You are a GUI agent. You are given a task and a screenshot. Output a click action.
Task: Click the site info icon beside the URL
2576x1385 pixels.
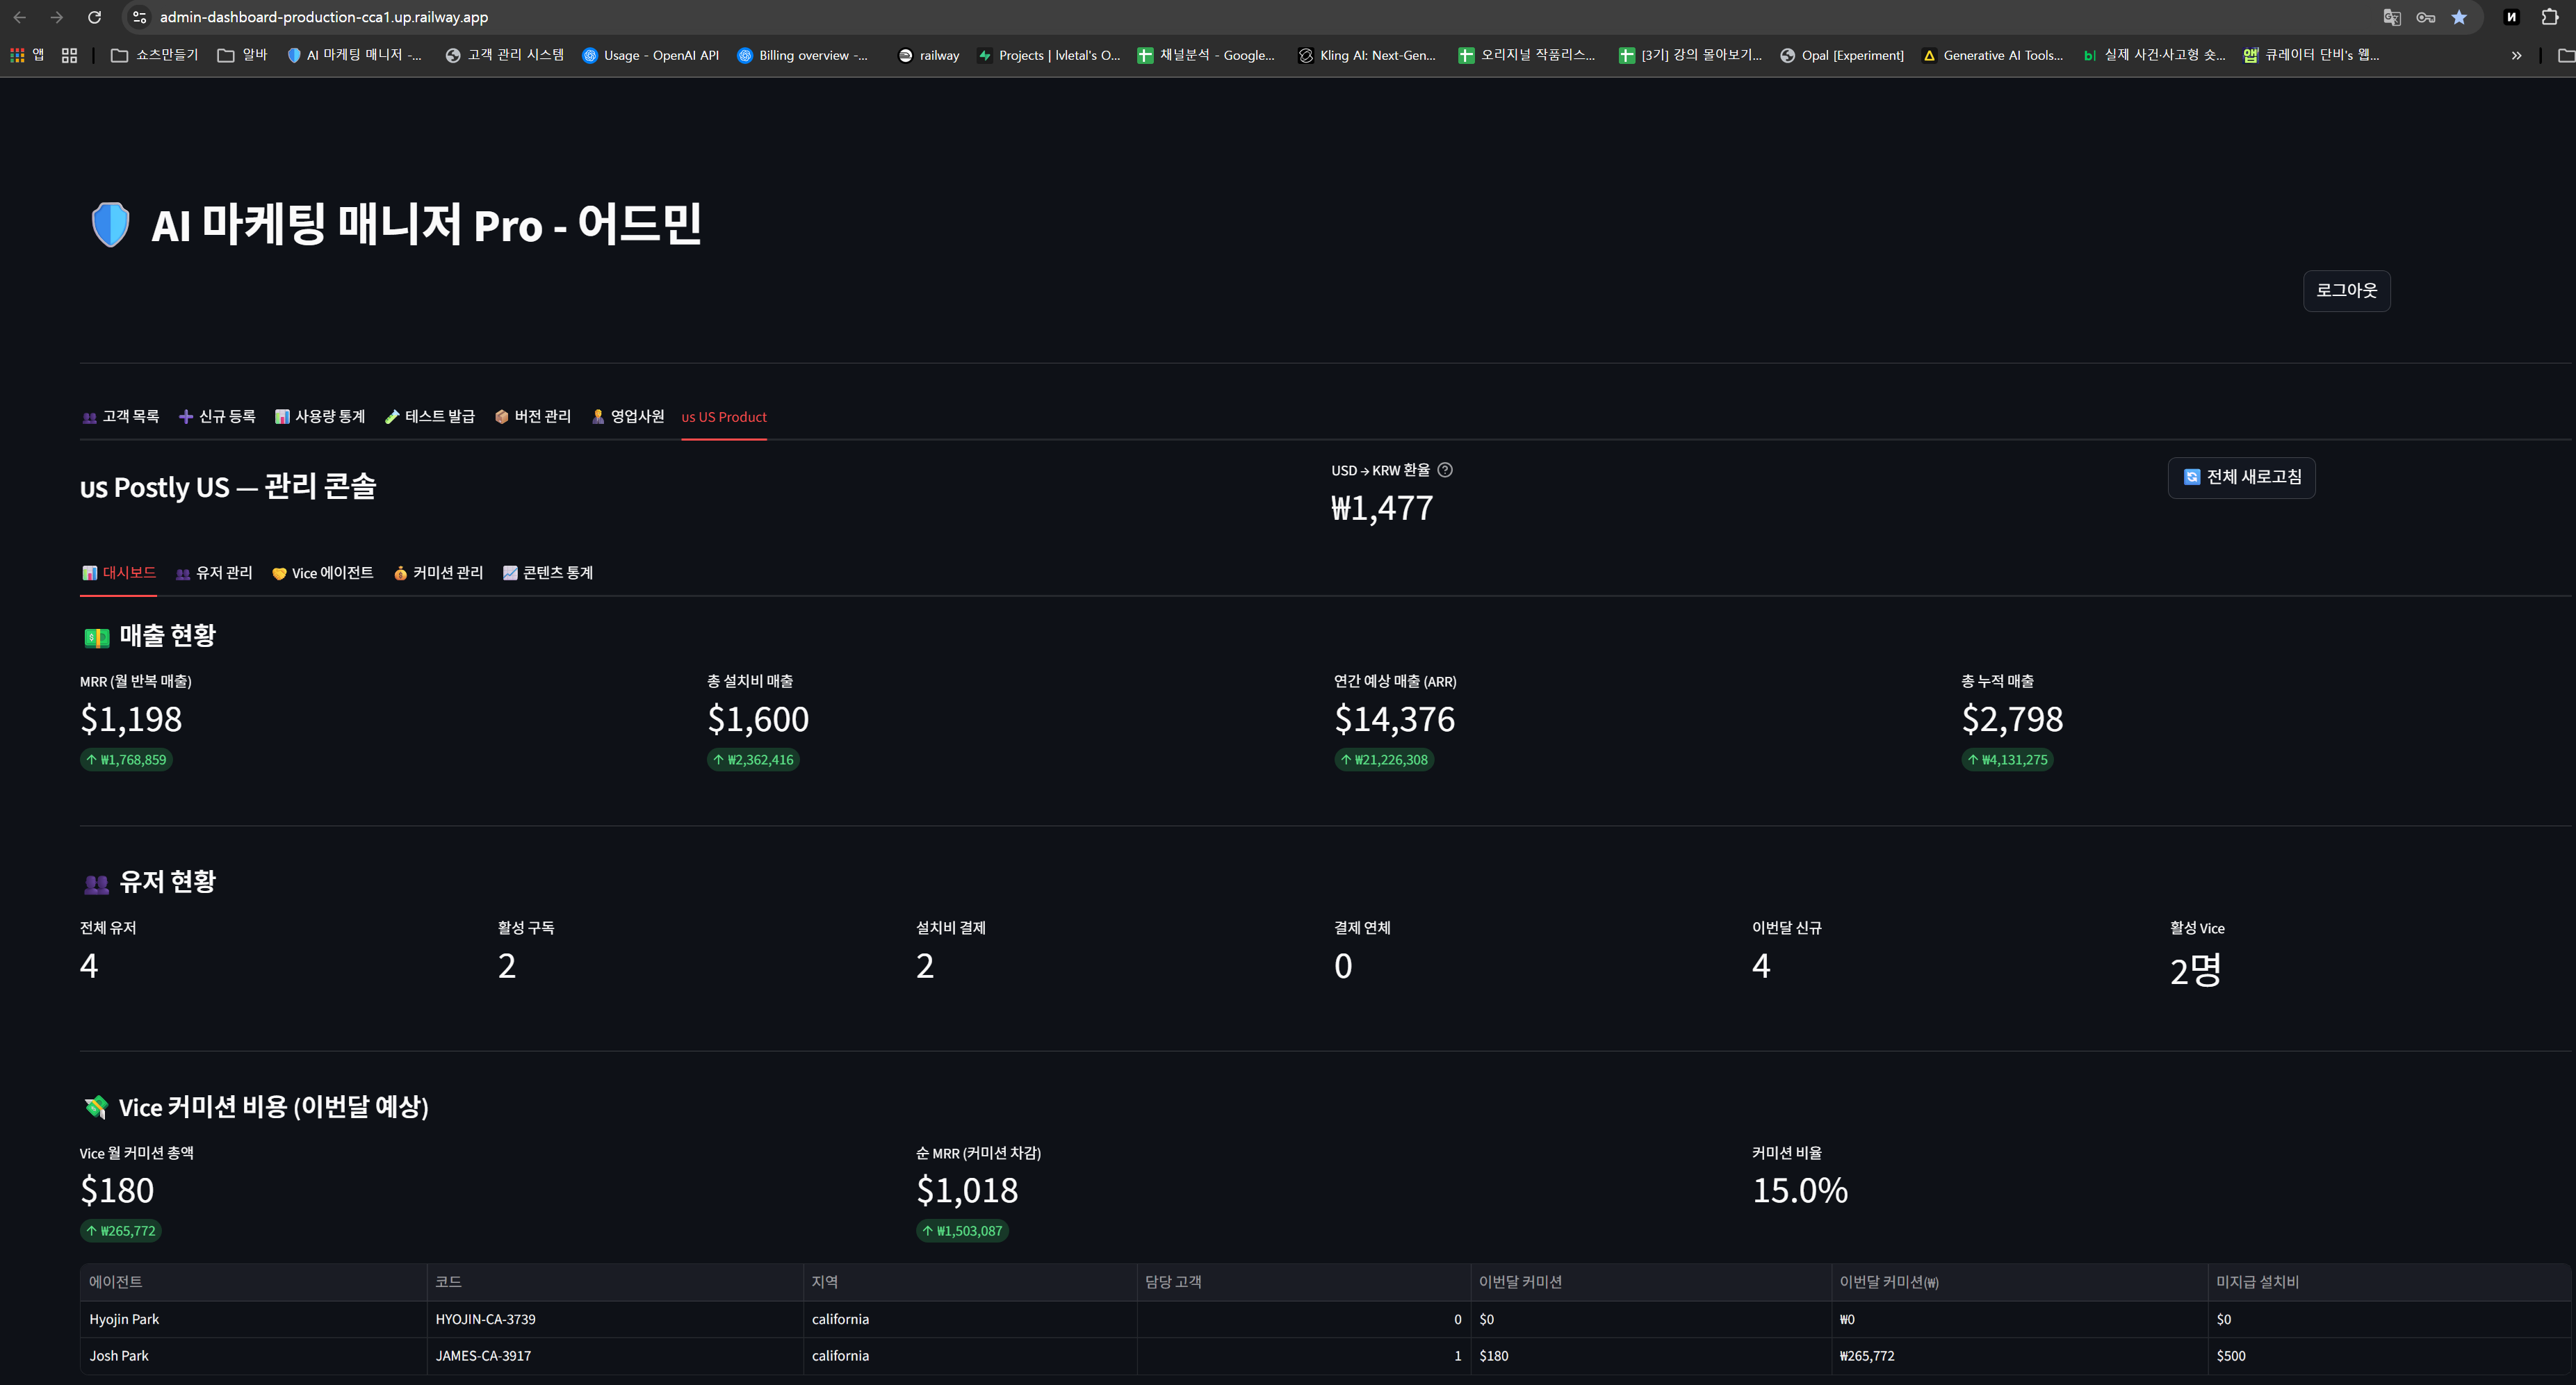(x=140, y=17)
